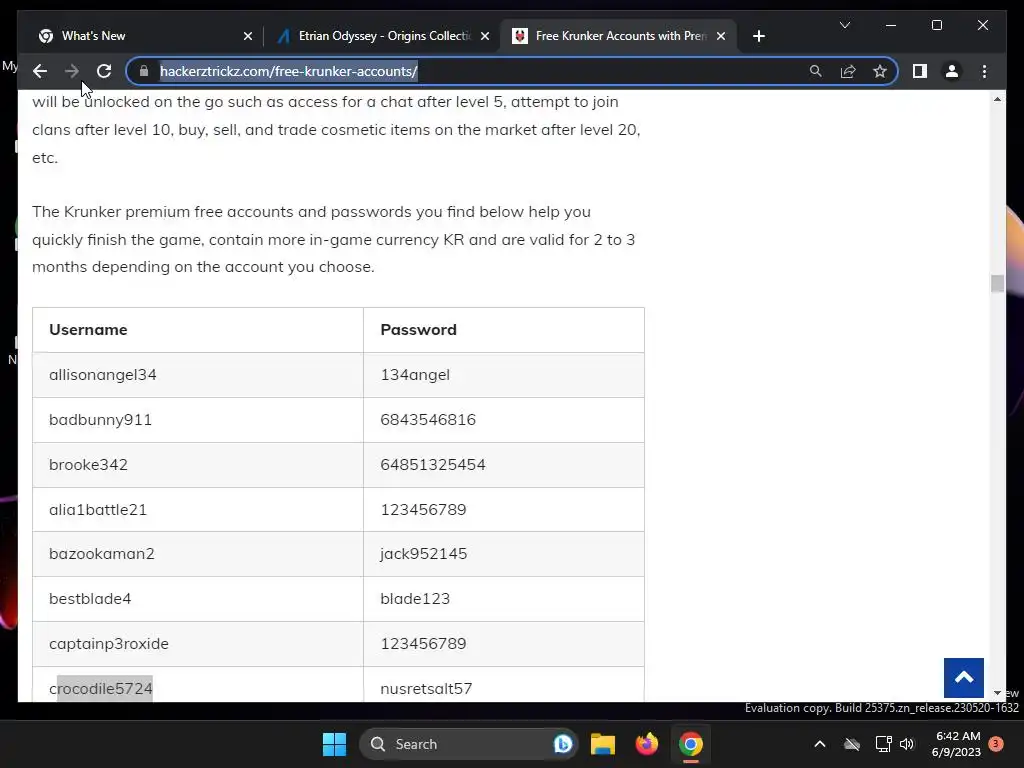
Task: Open the volume speaker tray icon
Action: [907, 744]
